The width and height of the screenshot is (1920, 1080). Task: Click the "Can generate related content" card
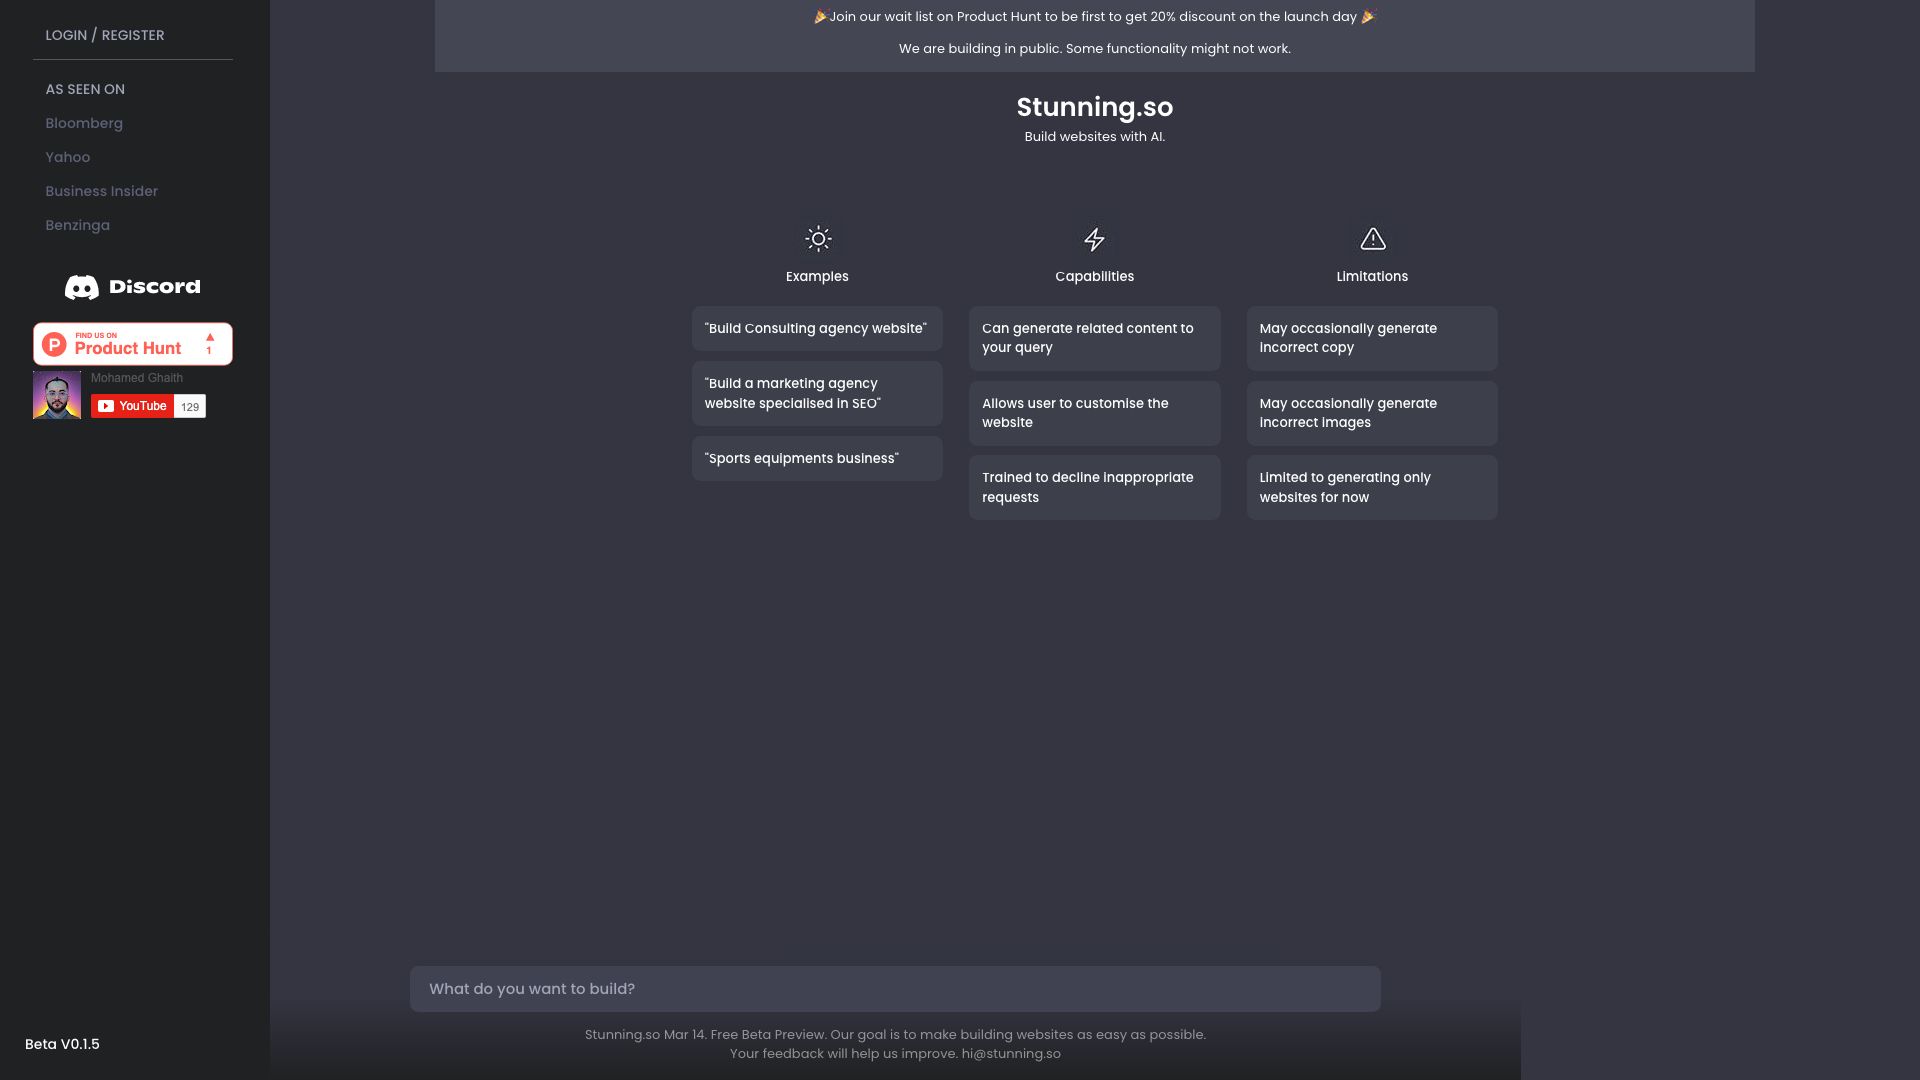point(1093,338)
